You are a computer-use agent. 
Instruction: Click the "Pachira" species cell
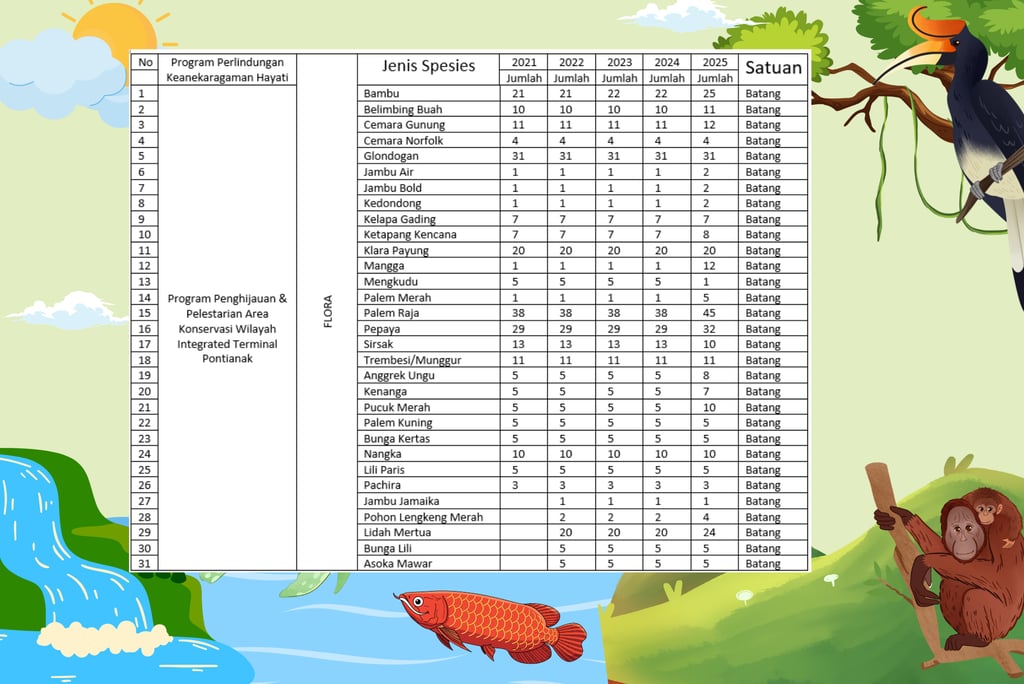pos(428,485)
